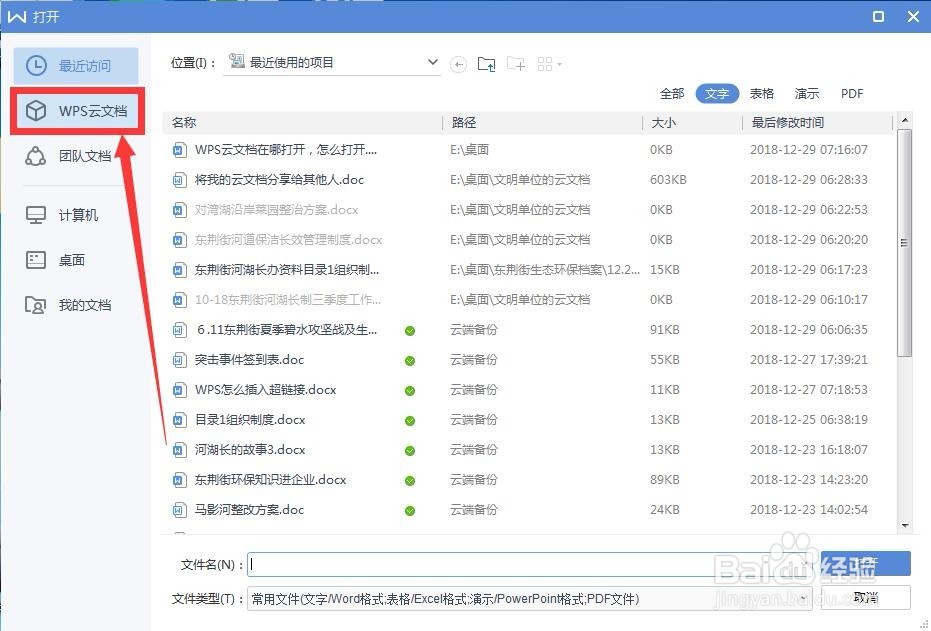This screenshot has width=931, height=631.
Task: Click green sync checkmark of 河湖长的故事3.docx
Action: (x=410, y=451)
